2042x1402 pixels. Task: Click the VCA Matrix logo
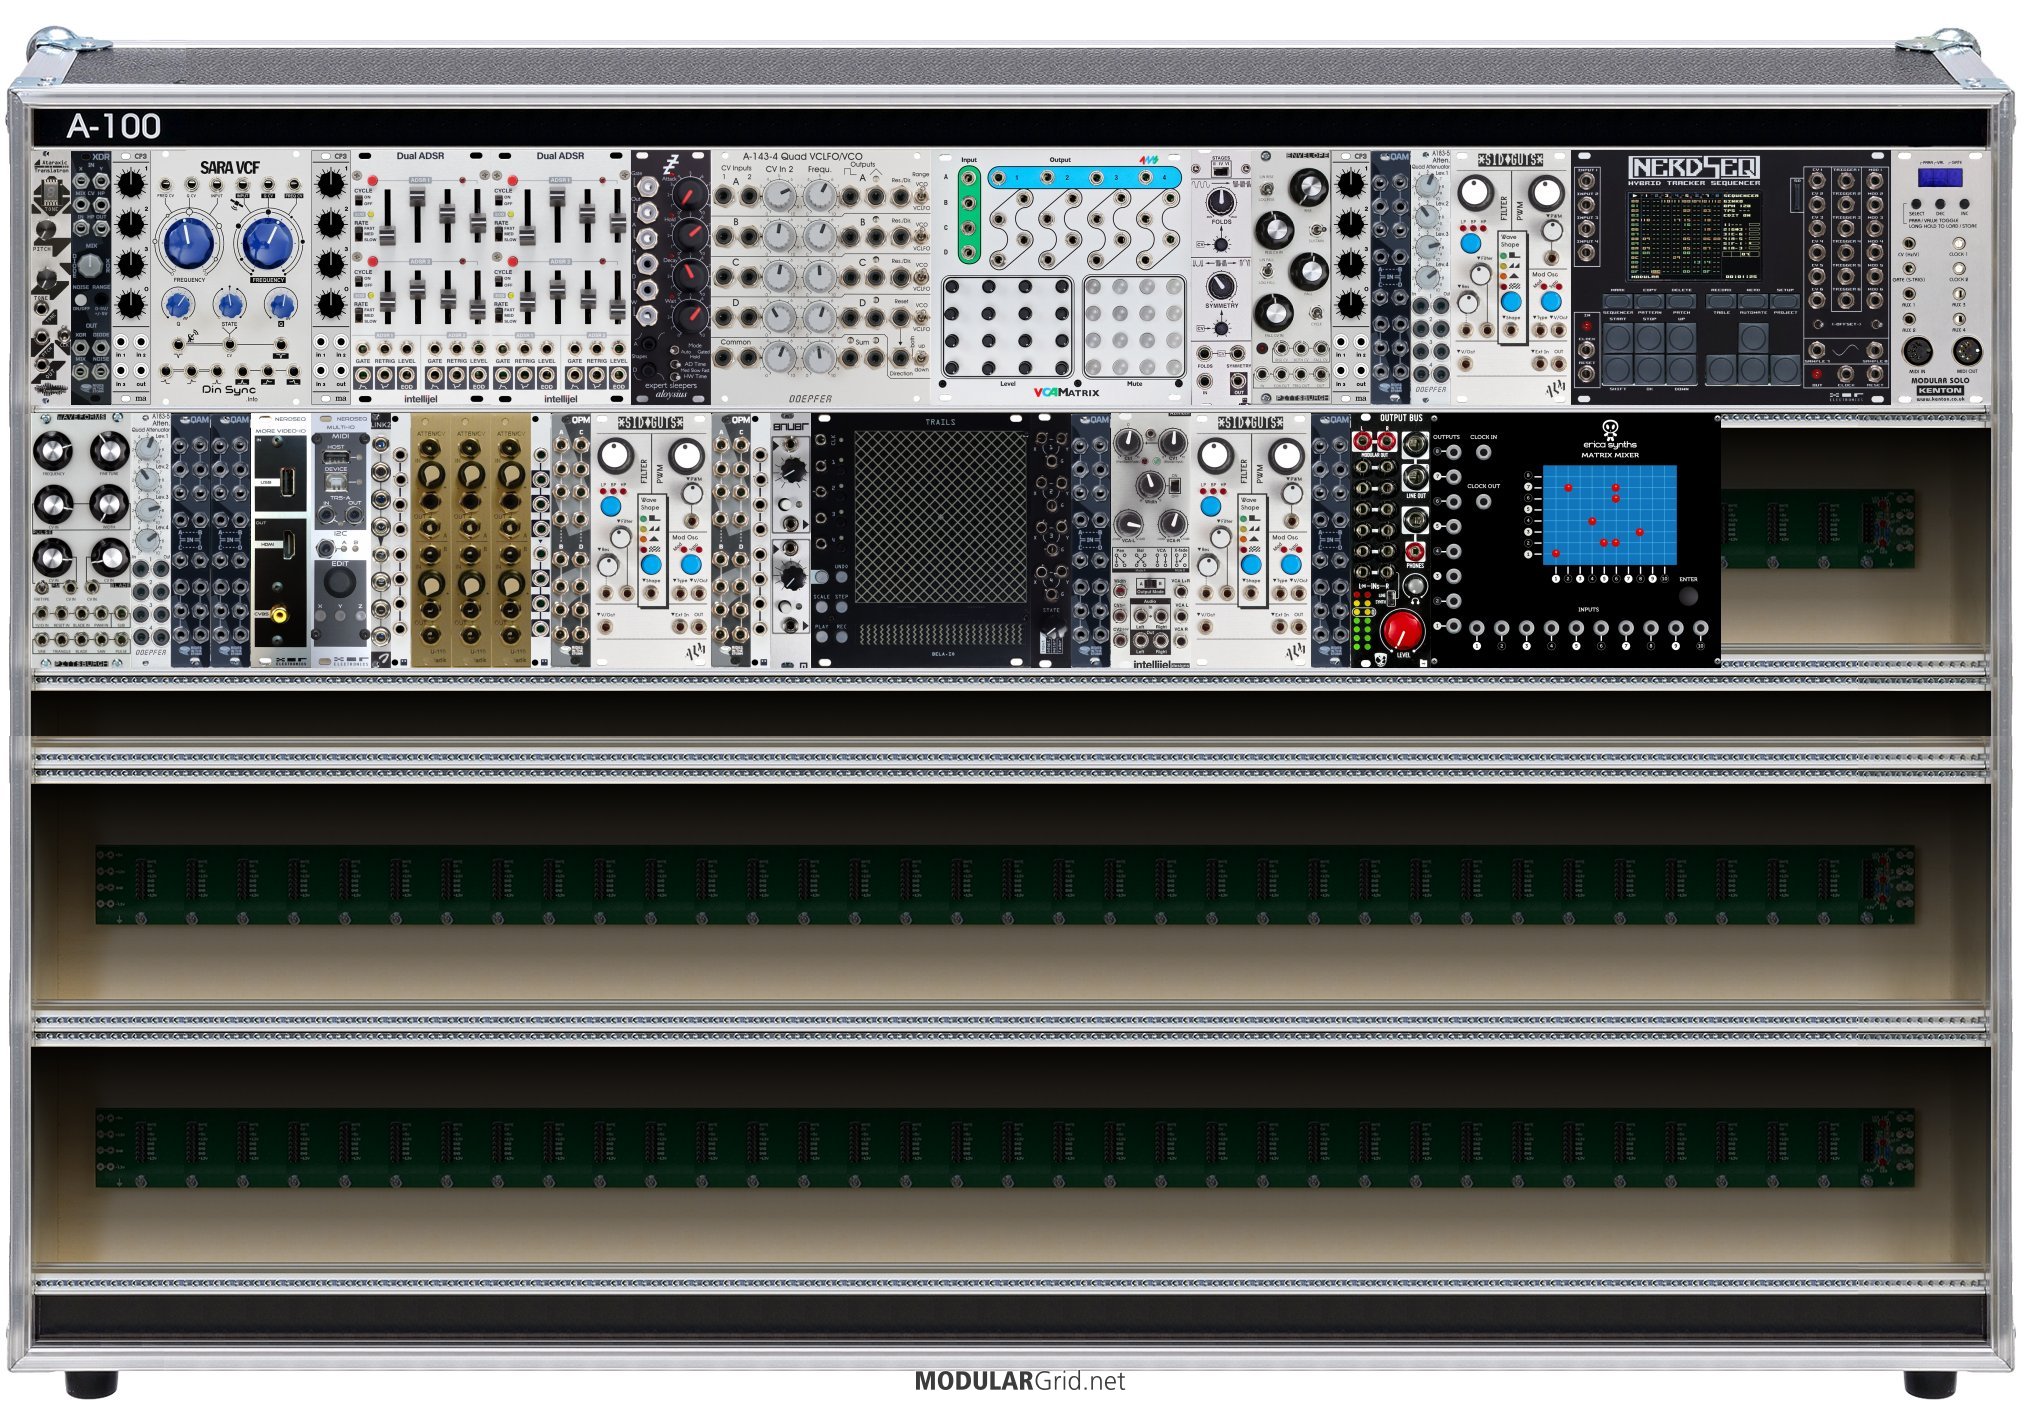(x=1066, y=392)
